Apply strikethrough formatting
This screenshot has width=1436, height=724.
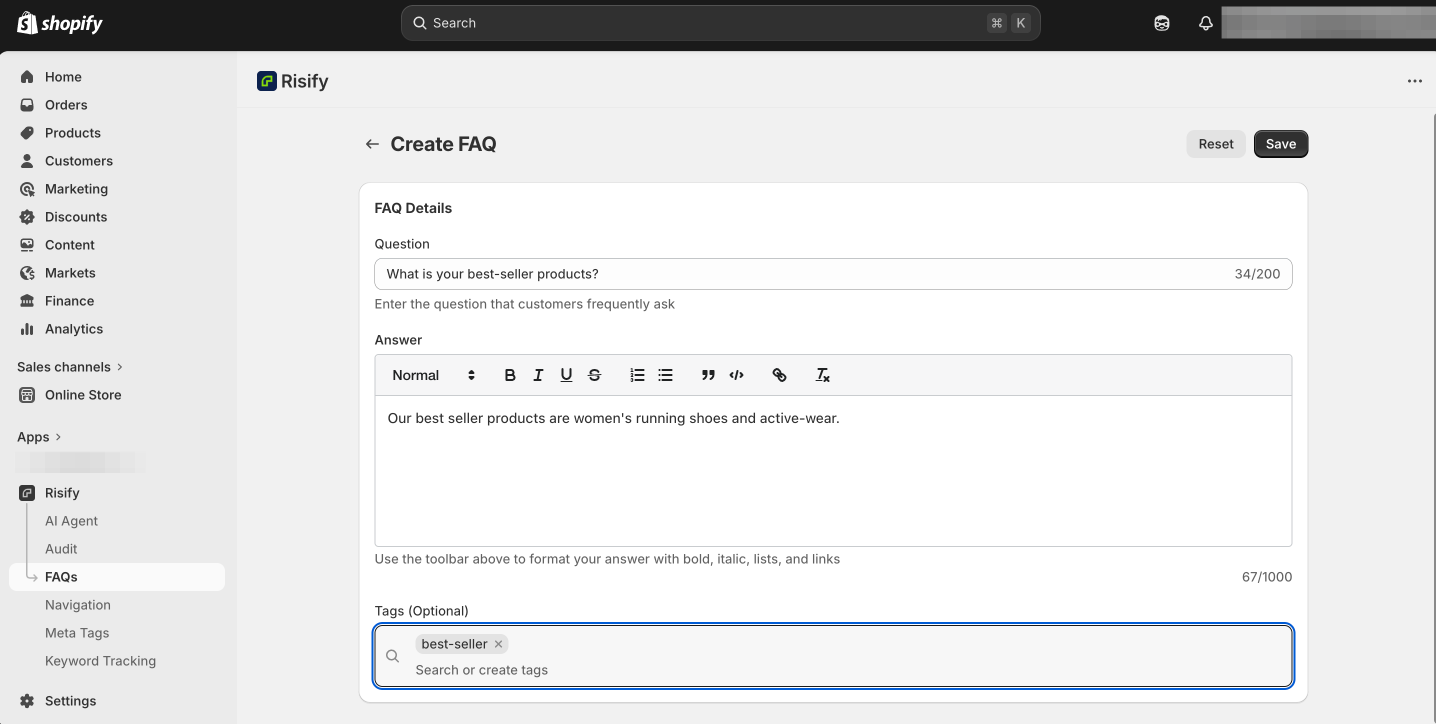click(x=594, y=375)
